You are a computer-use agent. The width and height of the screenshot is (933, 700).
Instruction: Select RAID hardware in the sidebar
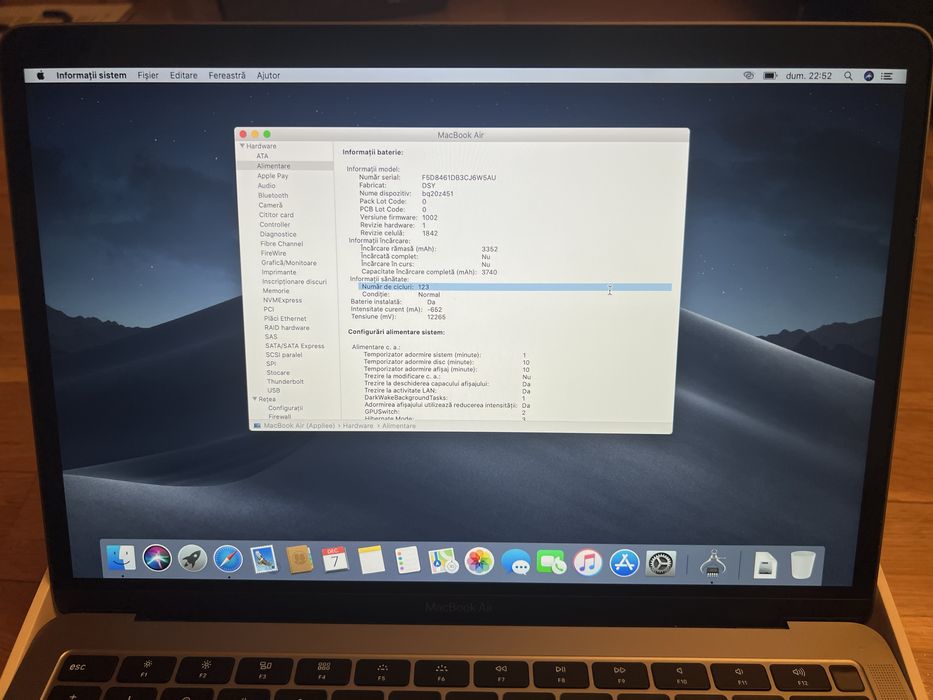287,327
